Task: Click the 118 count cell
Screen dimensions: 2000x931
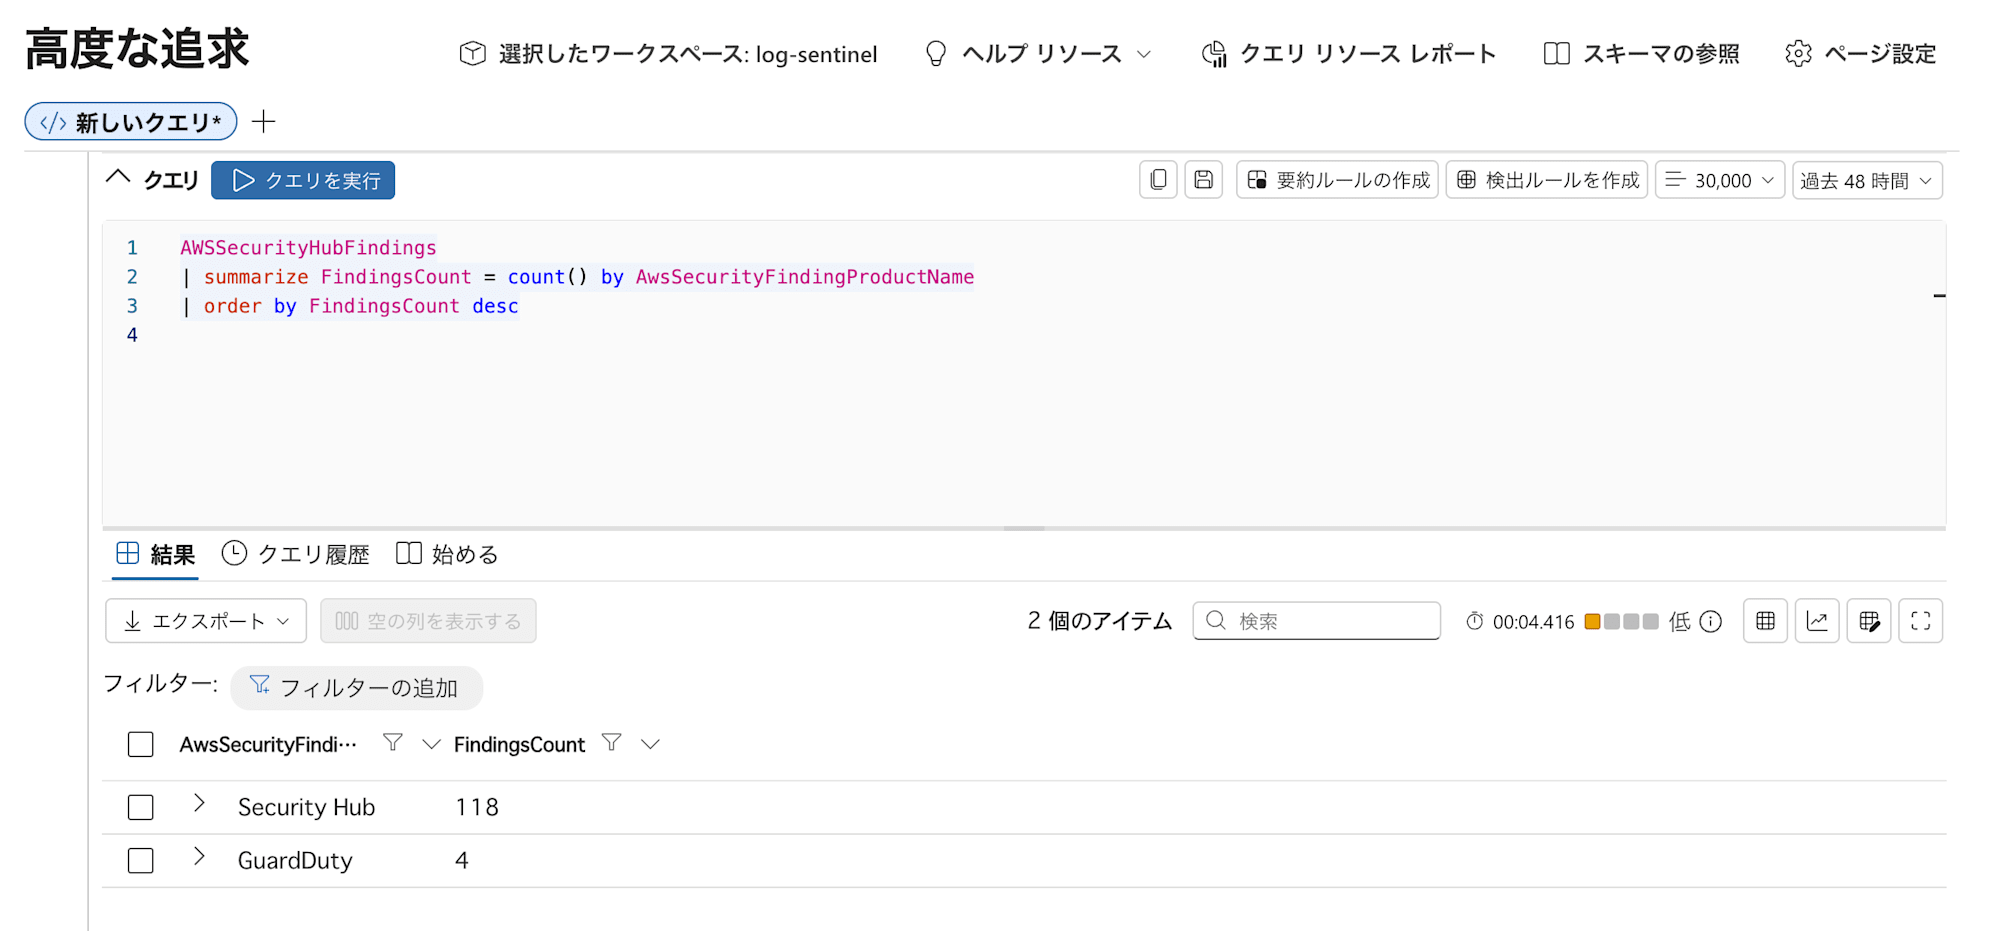Action: point(477,807)
